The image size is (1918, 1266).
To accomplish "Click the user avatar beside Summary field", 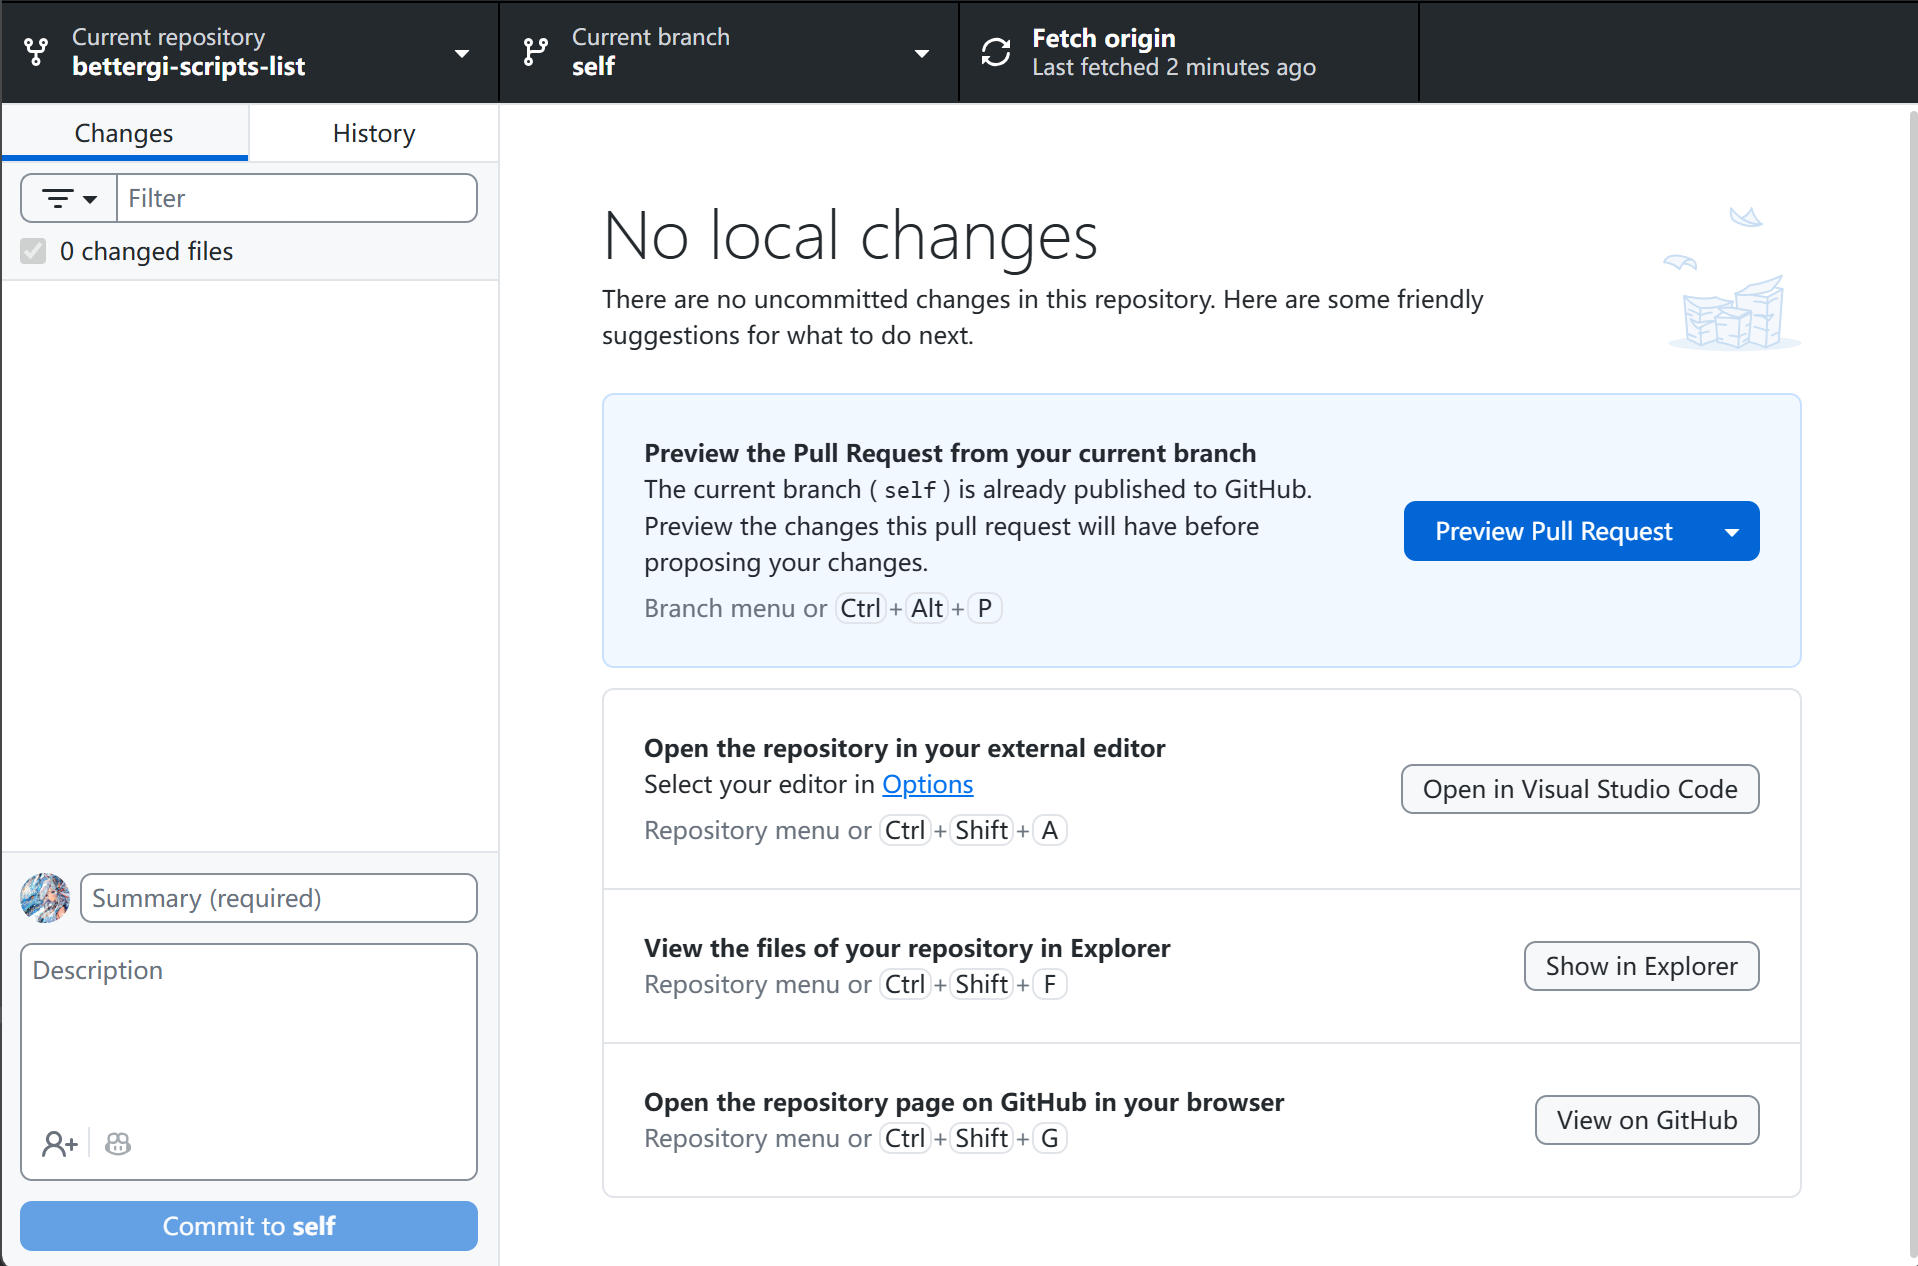I will (x=45, y=898).
